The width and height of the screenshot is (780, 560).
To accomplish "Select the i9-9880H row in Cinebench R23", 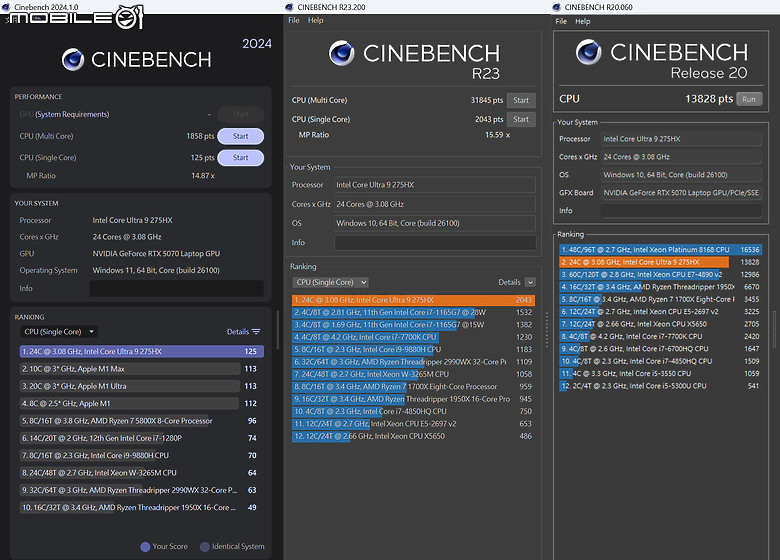I will 413,350.
